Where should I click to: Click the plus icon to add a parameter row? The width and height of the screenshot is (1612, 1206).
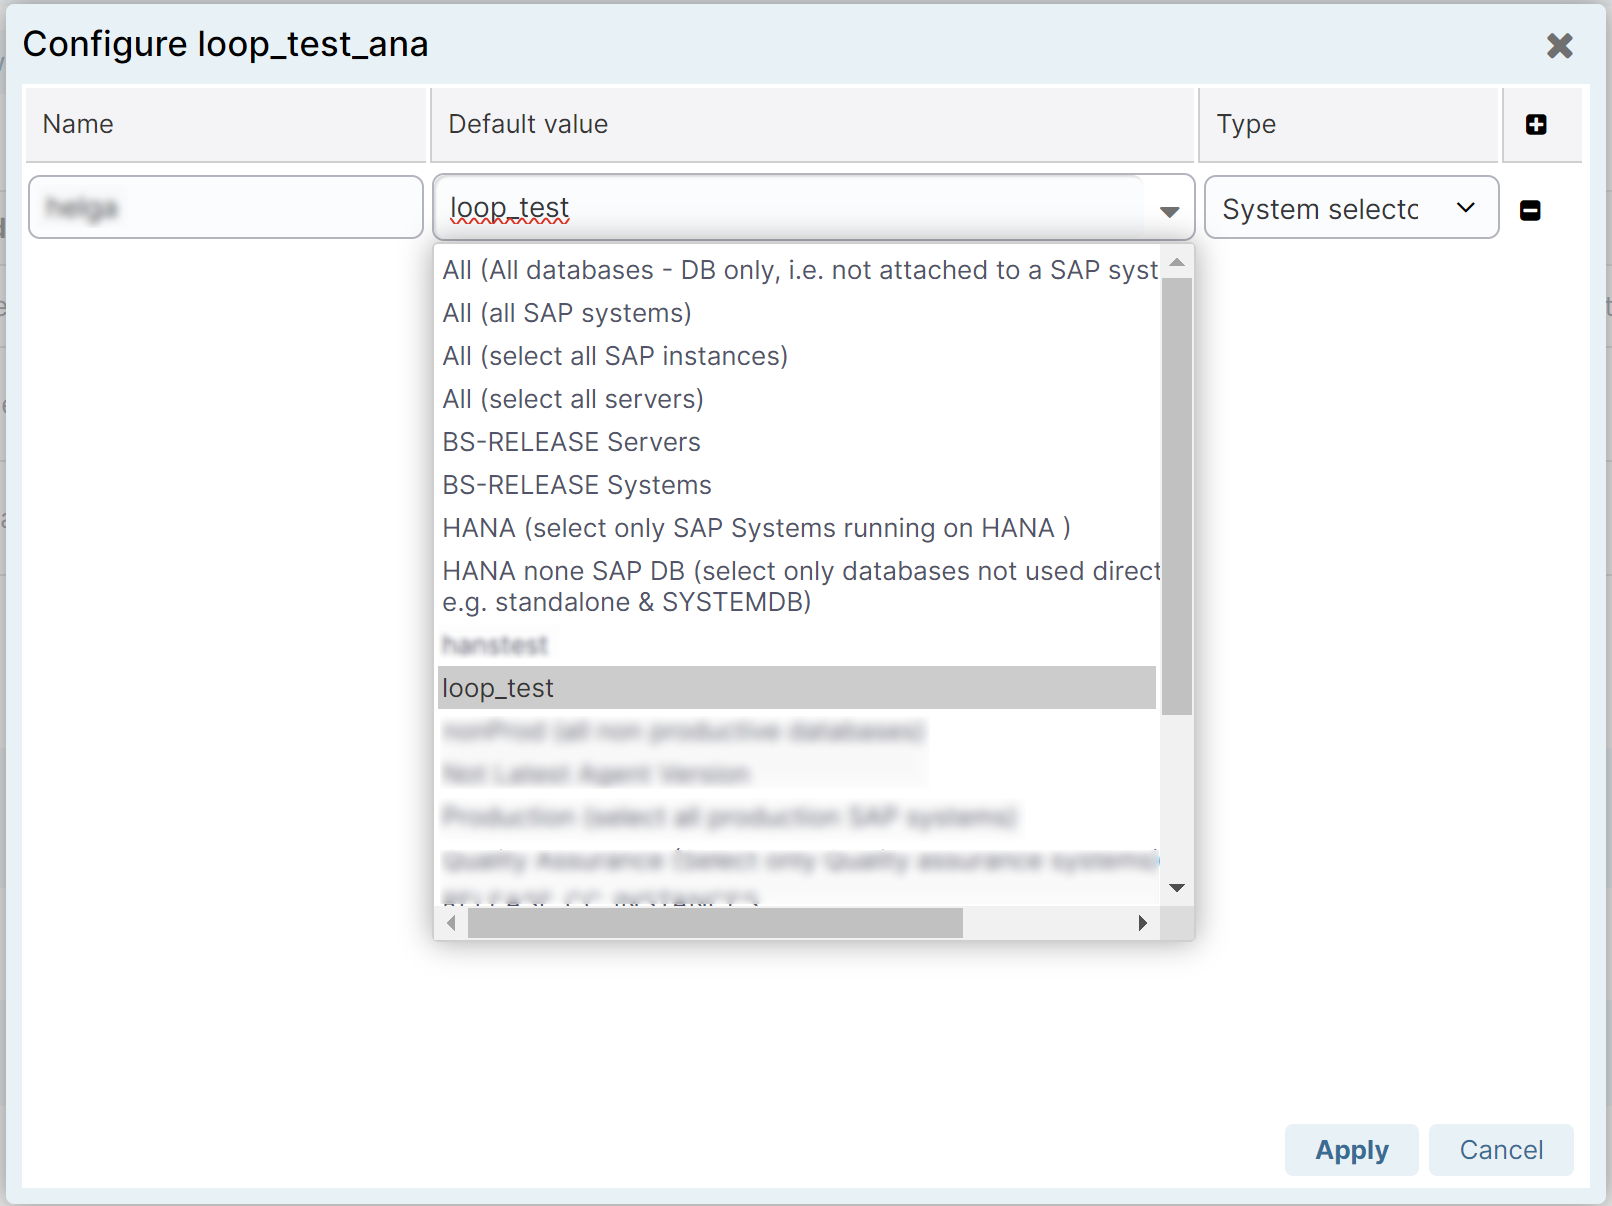(x=1537, y=124)
